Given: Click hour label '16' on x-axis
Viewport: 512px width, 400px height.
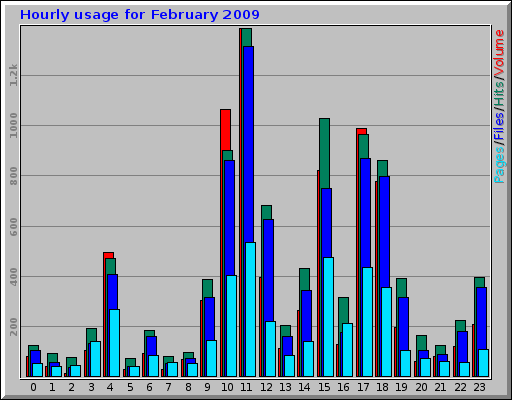Looking at the screenshot, I should (343, 387).
